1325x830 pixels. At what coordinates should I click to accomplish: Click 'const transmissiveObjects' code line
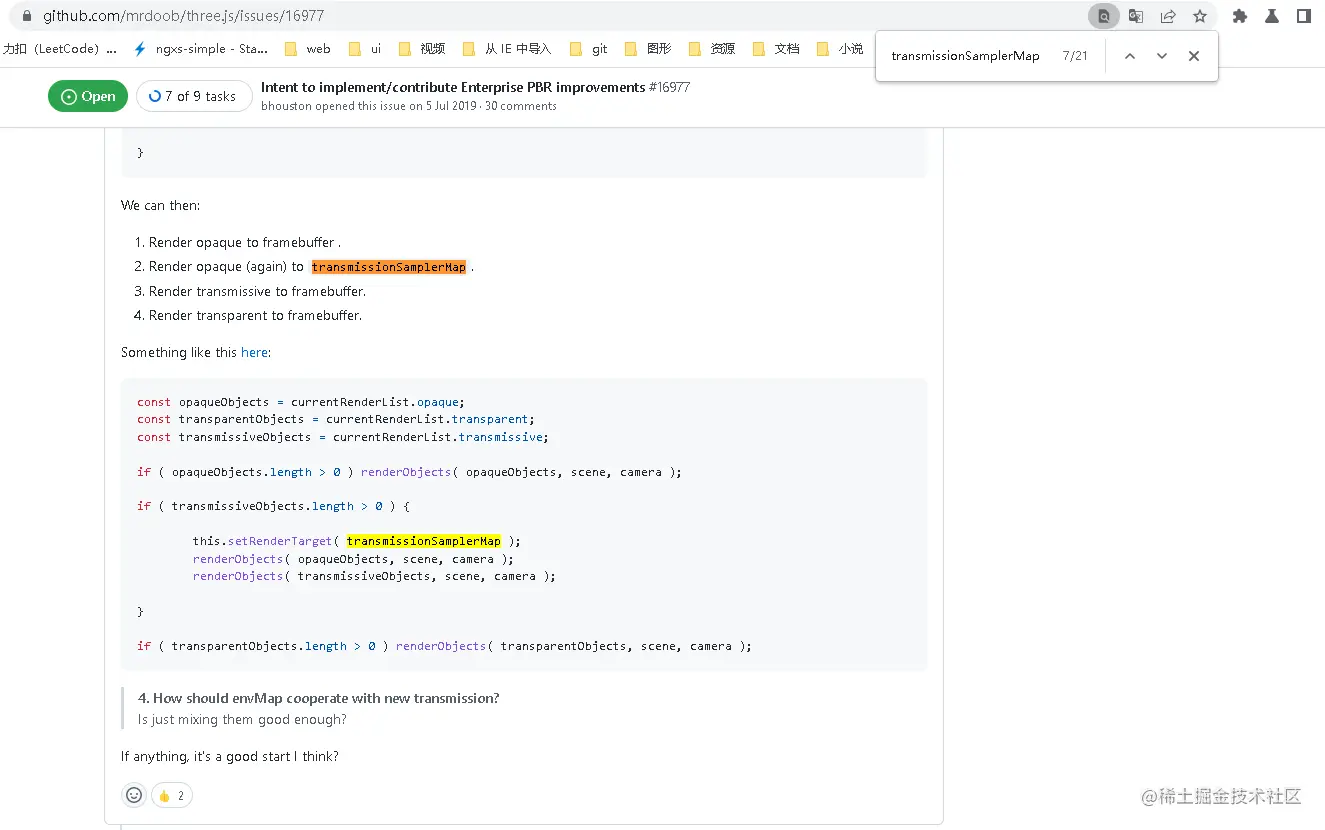click(x=343, y=437)
